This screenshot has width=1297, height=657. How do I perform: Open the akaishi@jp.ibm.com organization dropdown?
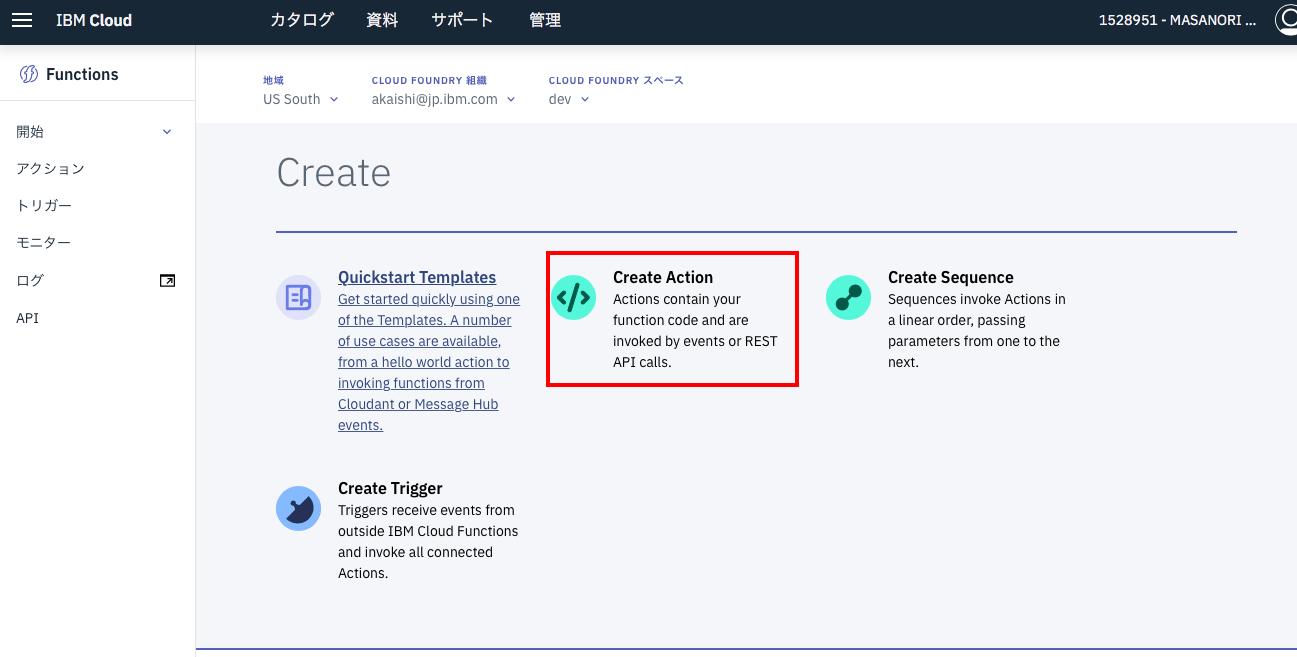point(444,99)
